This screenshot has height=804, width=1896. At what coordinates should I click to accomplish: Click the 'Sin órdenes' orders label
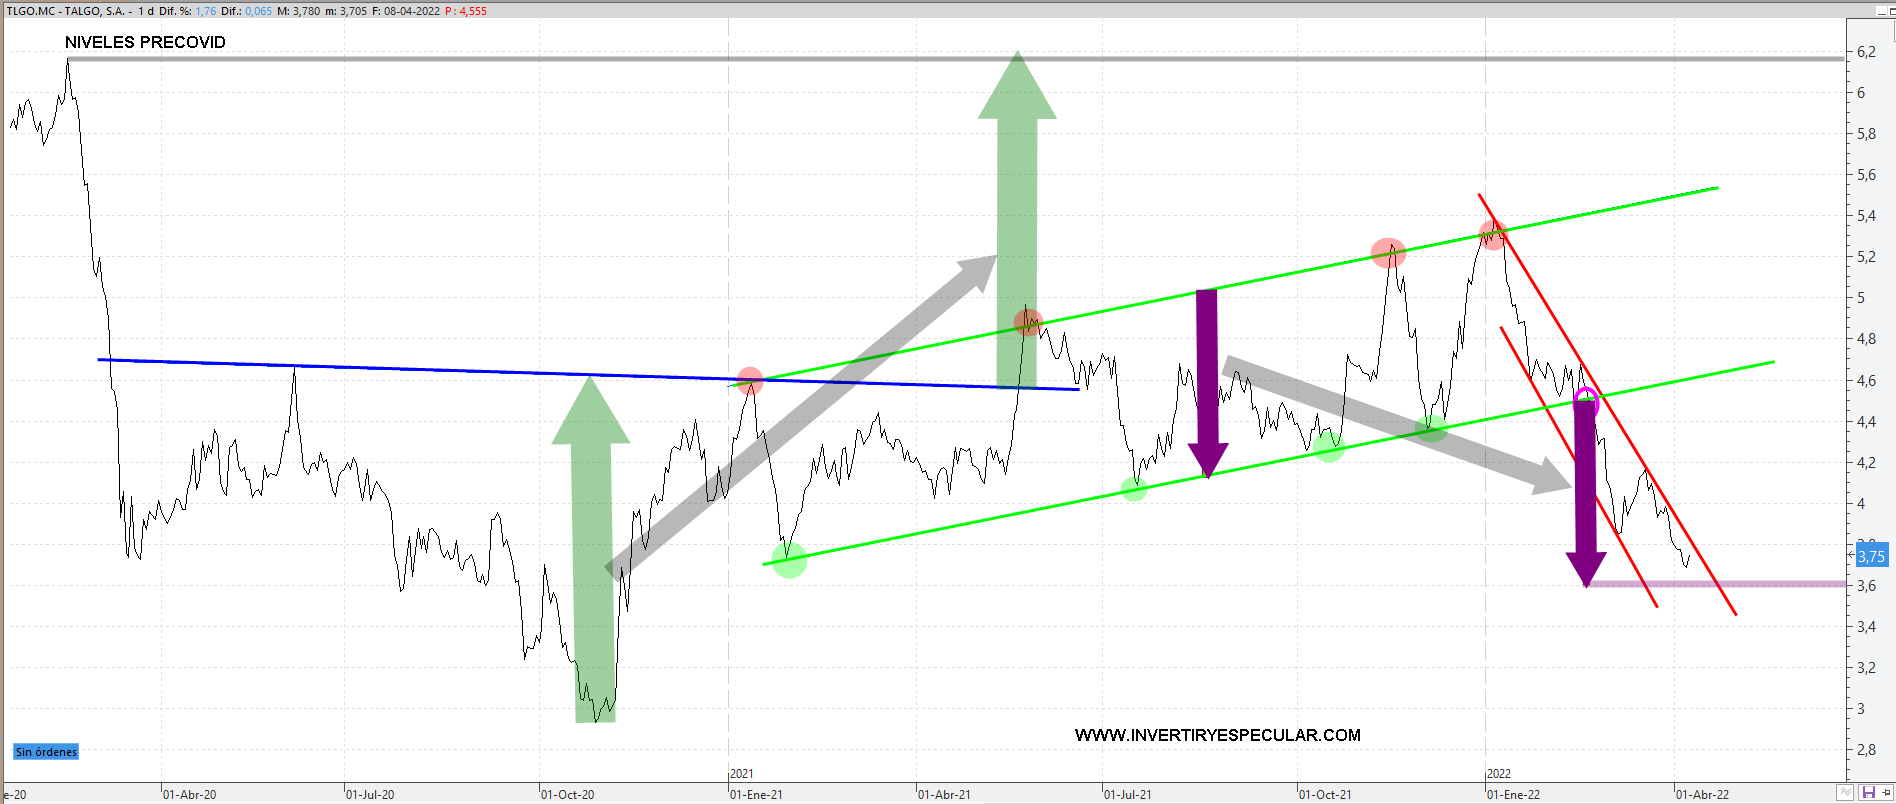tap(46, 752)
